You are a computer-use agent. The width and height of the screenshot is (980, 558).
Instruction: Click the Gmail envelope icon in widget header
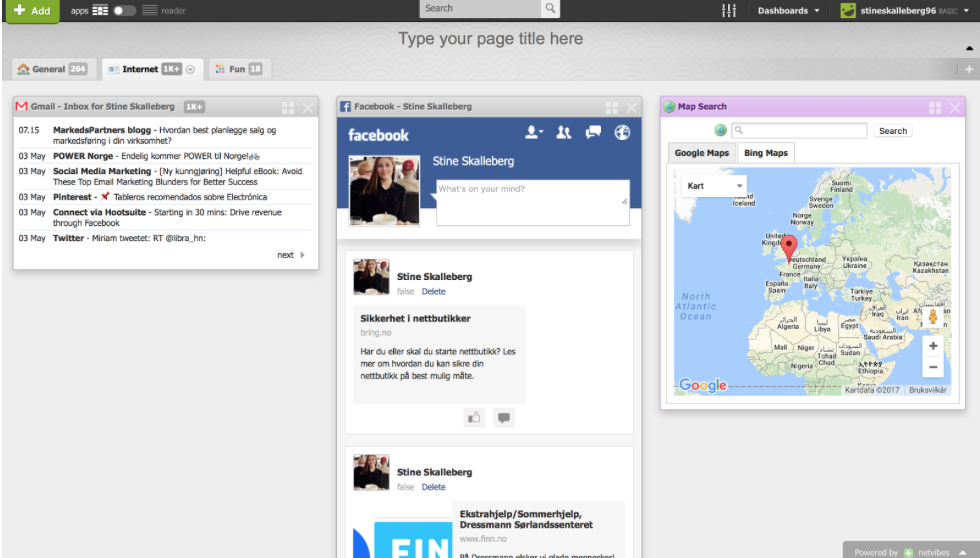tap(21, 106)
